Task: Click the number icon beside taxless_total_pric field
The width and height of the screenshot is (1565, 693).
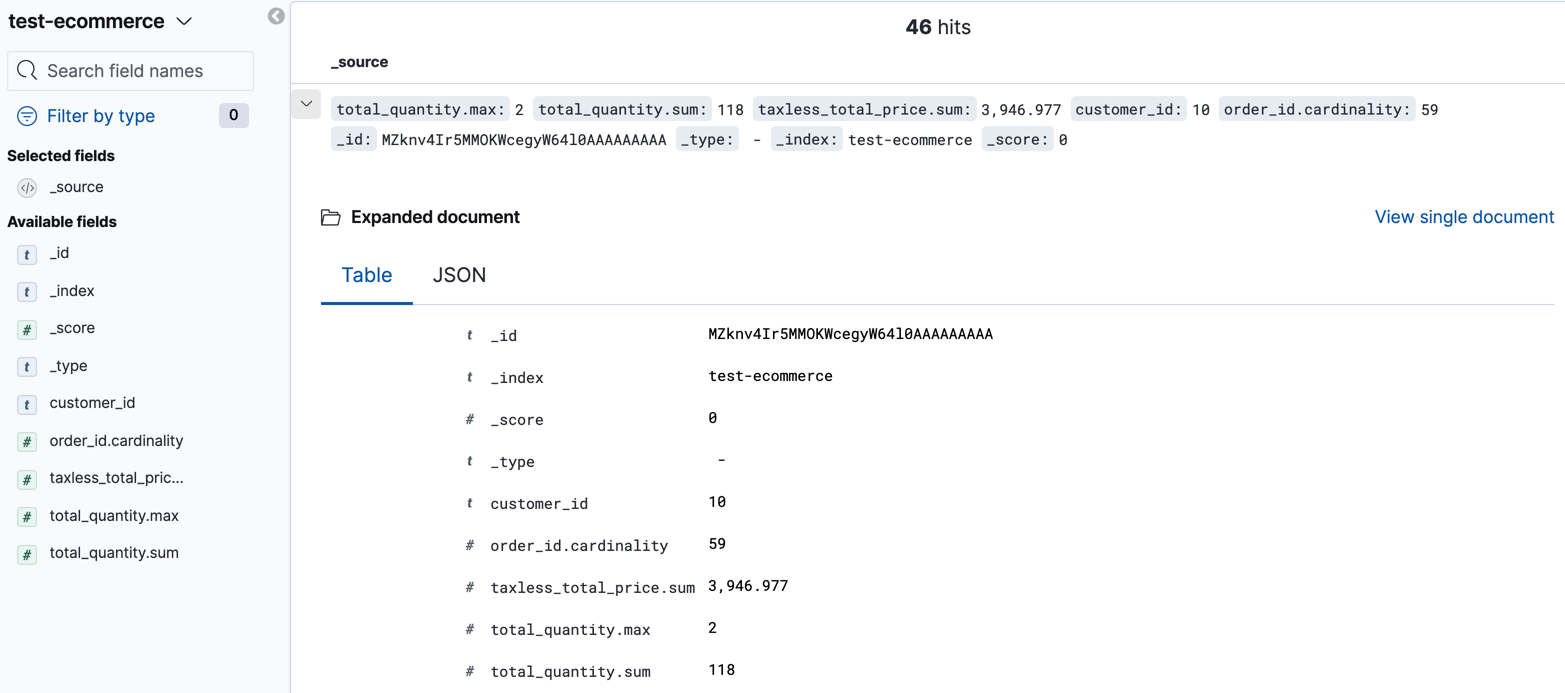Action: [x=26, y=477]
